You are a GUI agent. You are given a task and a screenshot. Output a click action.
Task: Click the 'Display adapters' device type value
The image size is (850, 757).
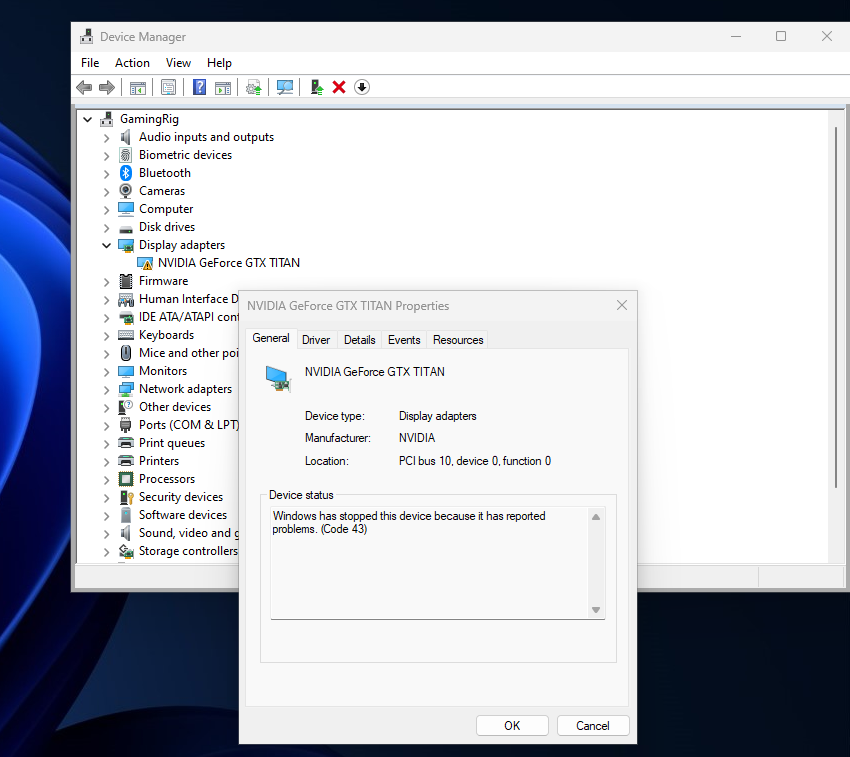437,416
